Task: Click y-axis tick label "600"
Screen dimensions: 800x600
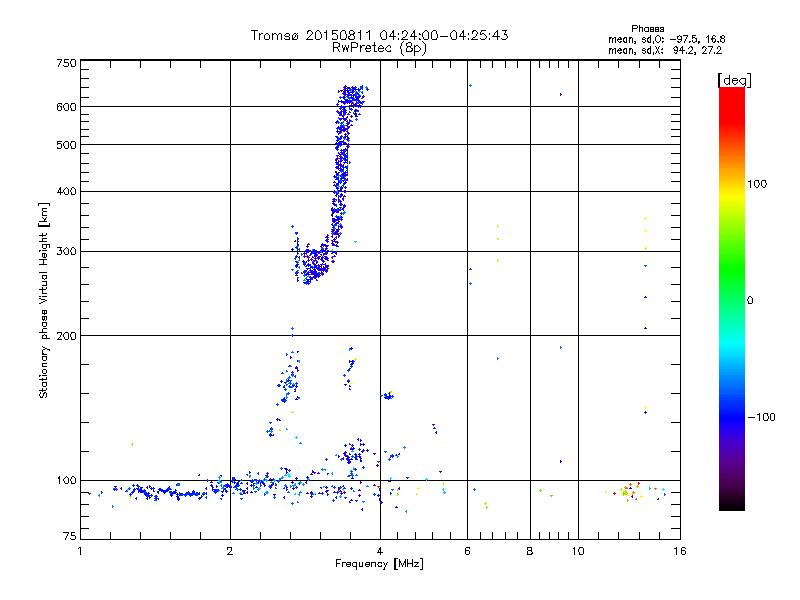Action: 66,107
